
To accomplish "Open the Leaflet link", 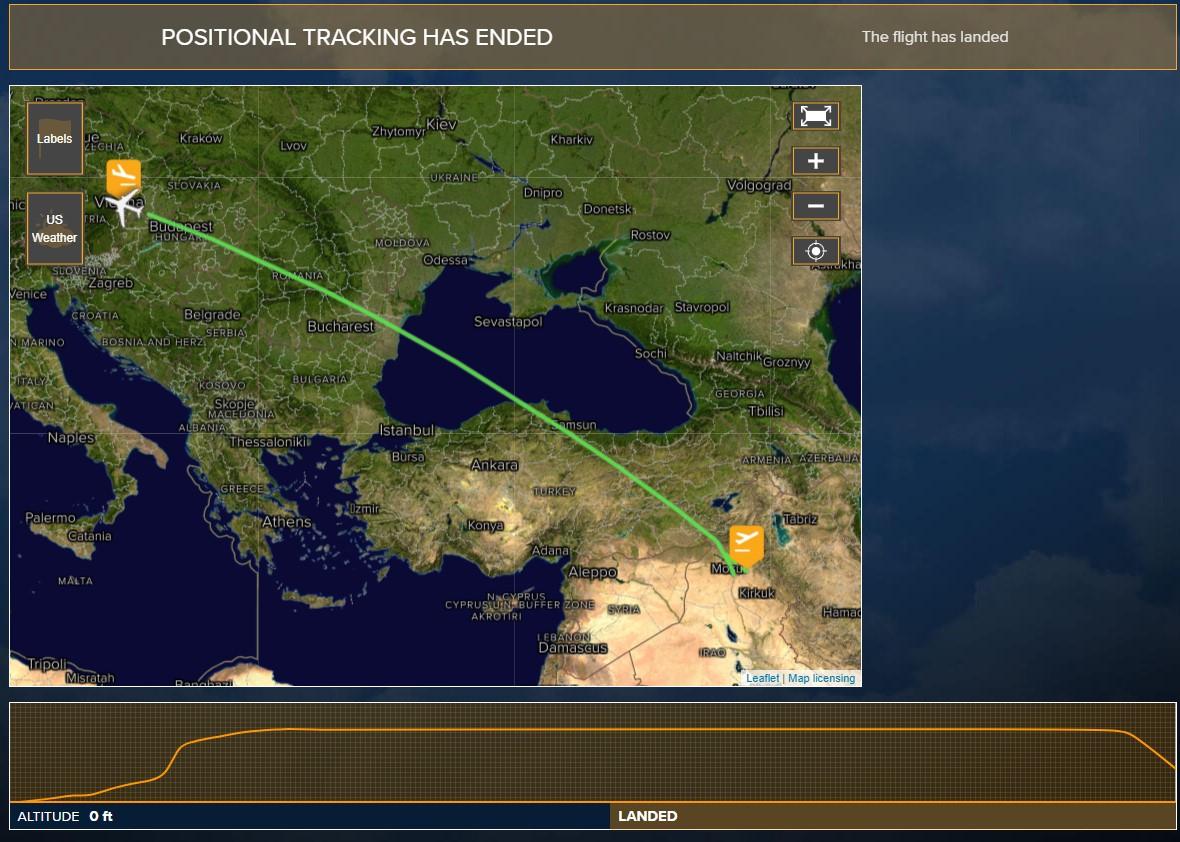I will click(x=762, y=678).
